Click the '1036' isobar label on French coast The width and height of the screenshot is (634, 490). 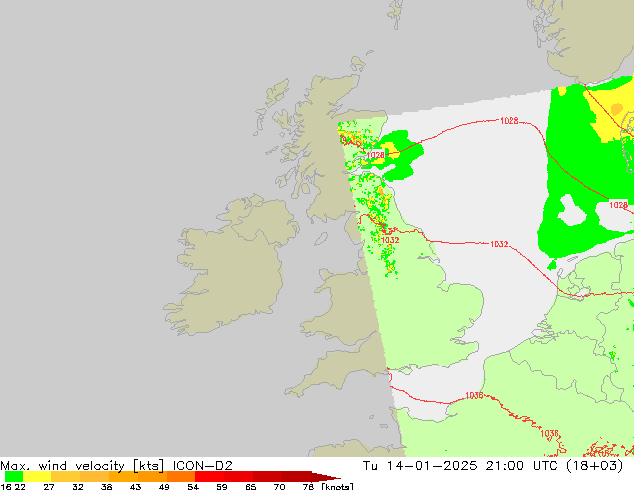click(x=474, y=395)
